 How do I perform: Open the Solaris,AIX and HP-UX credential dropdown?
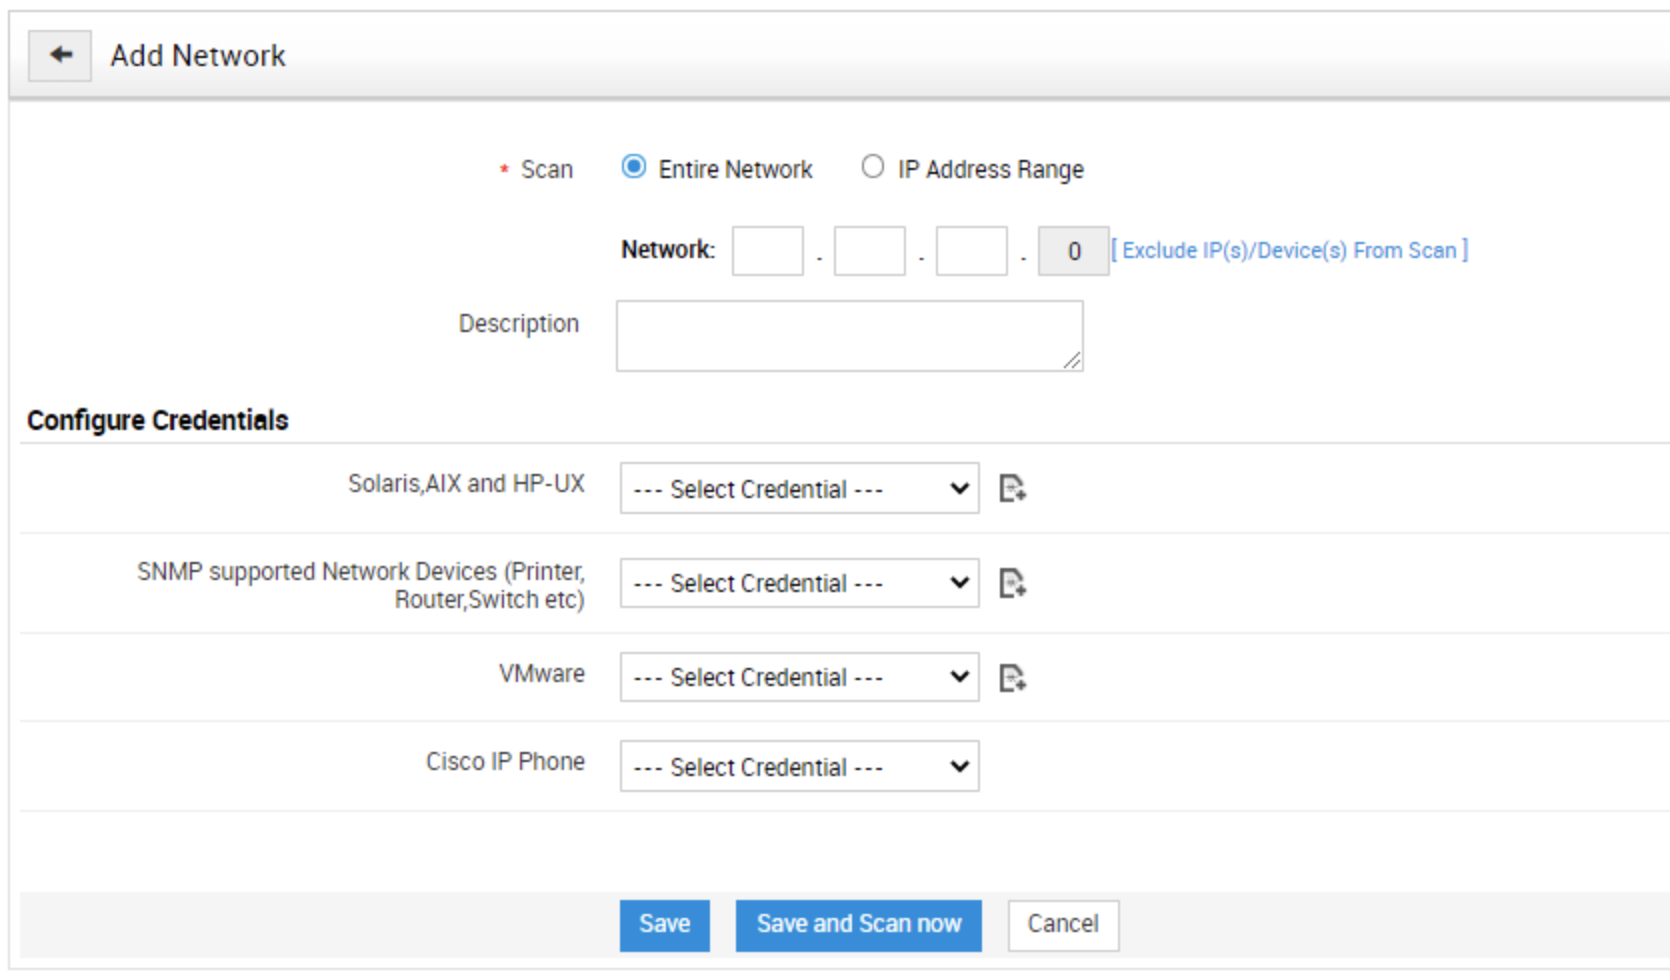(798, 488)
